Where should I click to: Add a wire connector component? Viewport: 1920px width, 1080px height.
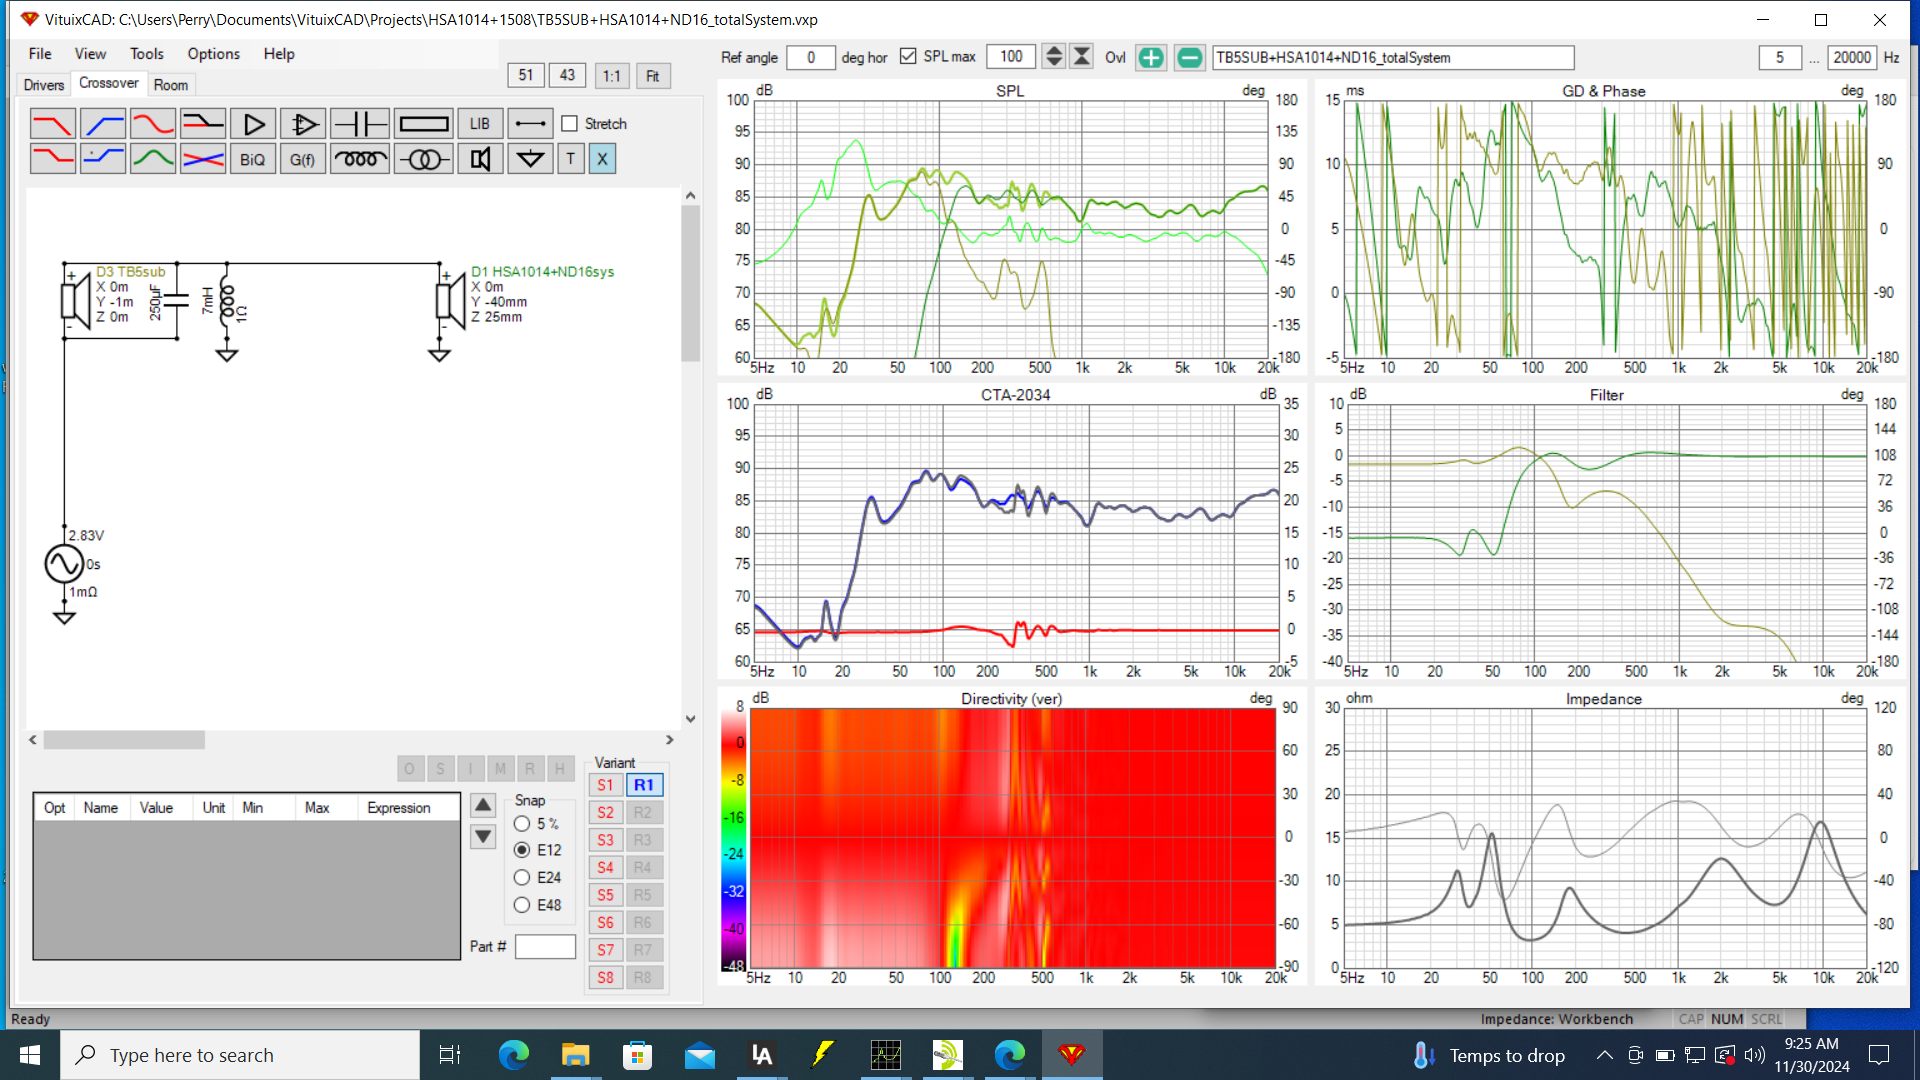point(530,124)
